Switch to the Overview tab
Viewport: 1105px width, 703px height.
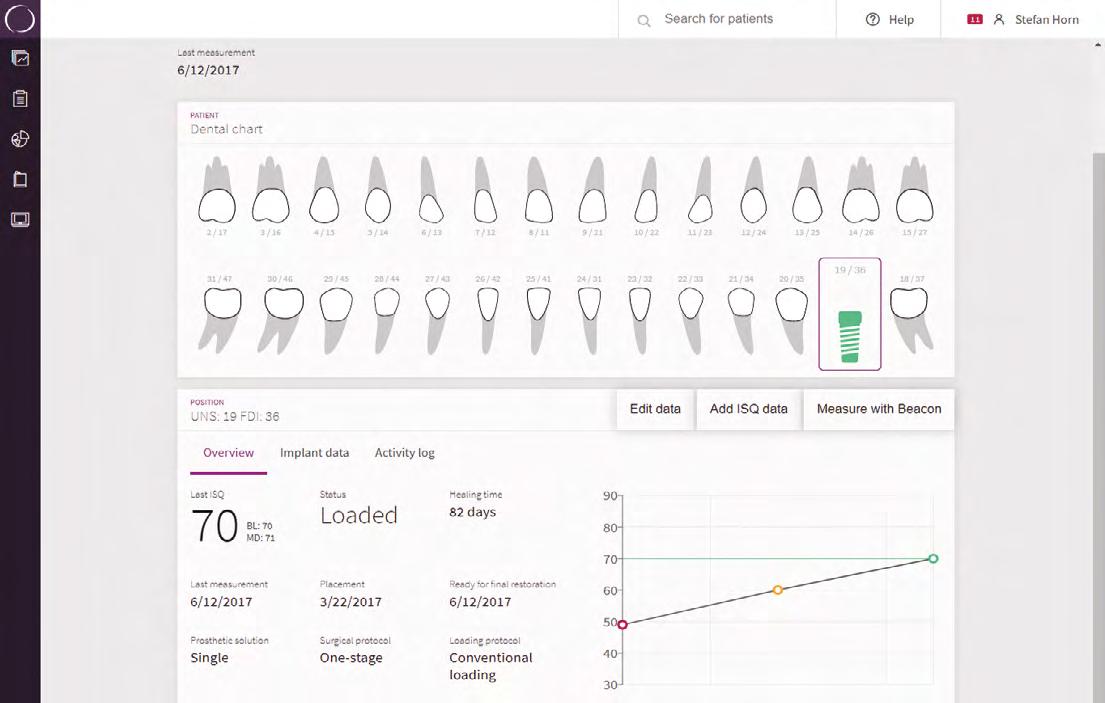click(228, 453)
